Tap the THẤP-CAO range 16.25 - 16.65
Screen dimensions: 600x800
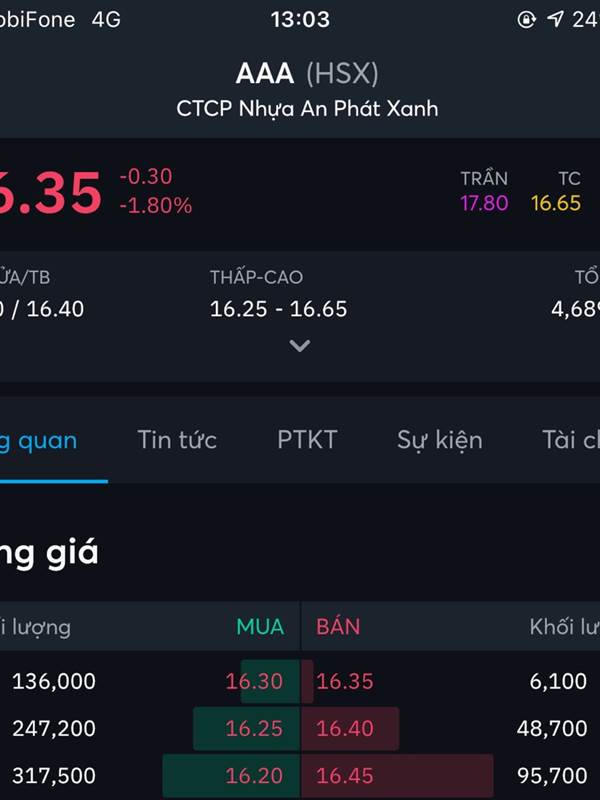(279, 309)
